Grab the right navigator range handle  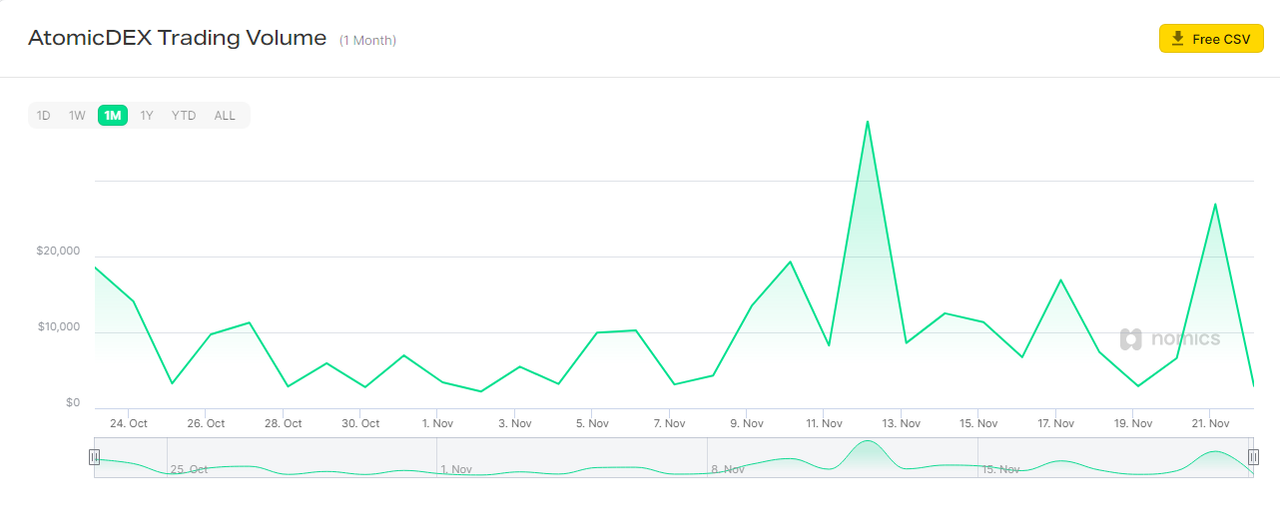[1252, 457]
